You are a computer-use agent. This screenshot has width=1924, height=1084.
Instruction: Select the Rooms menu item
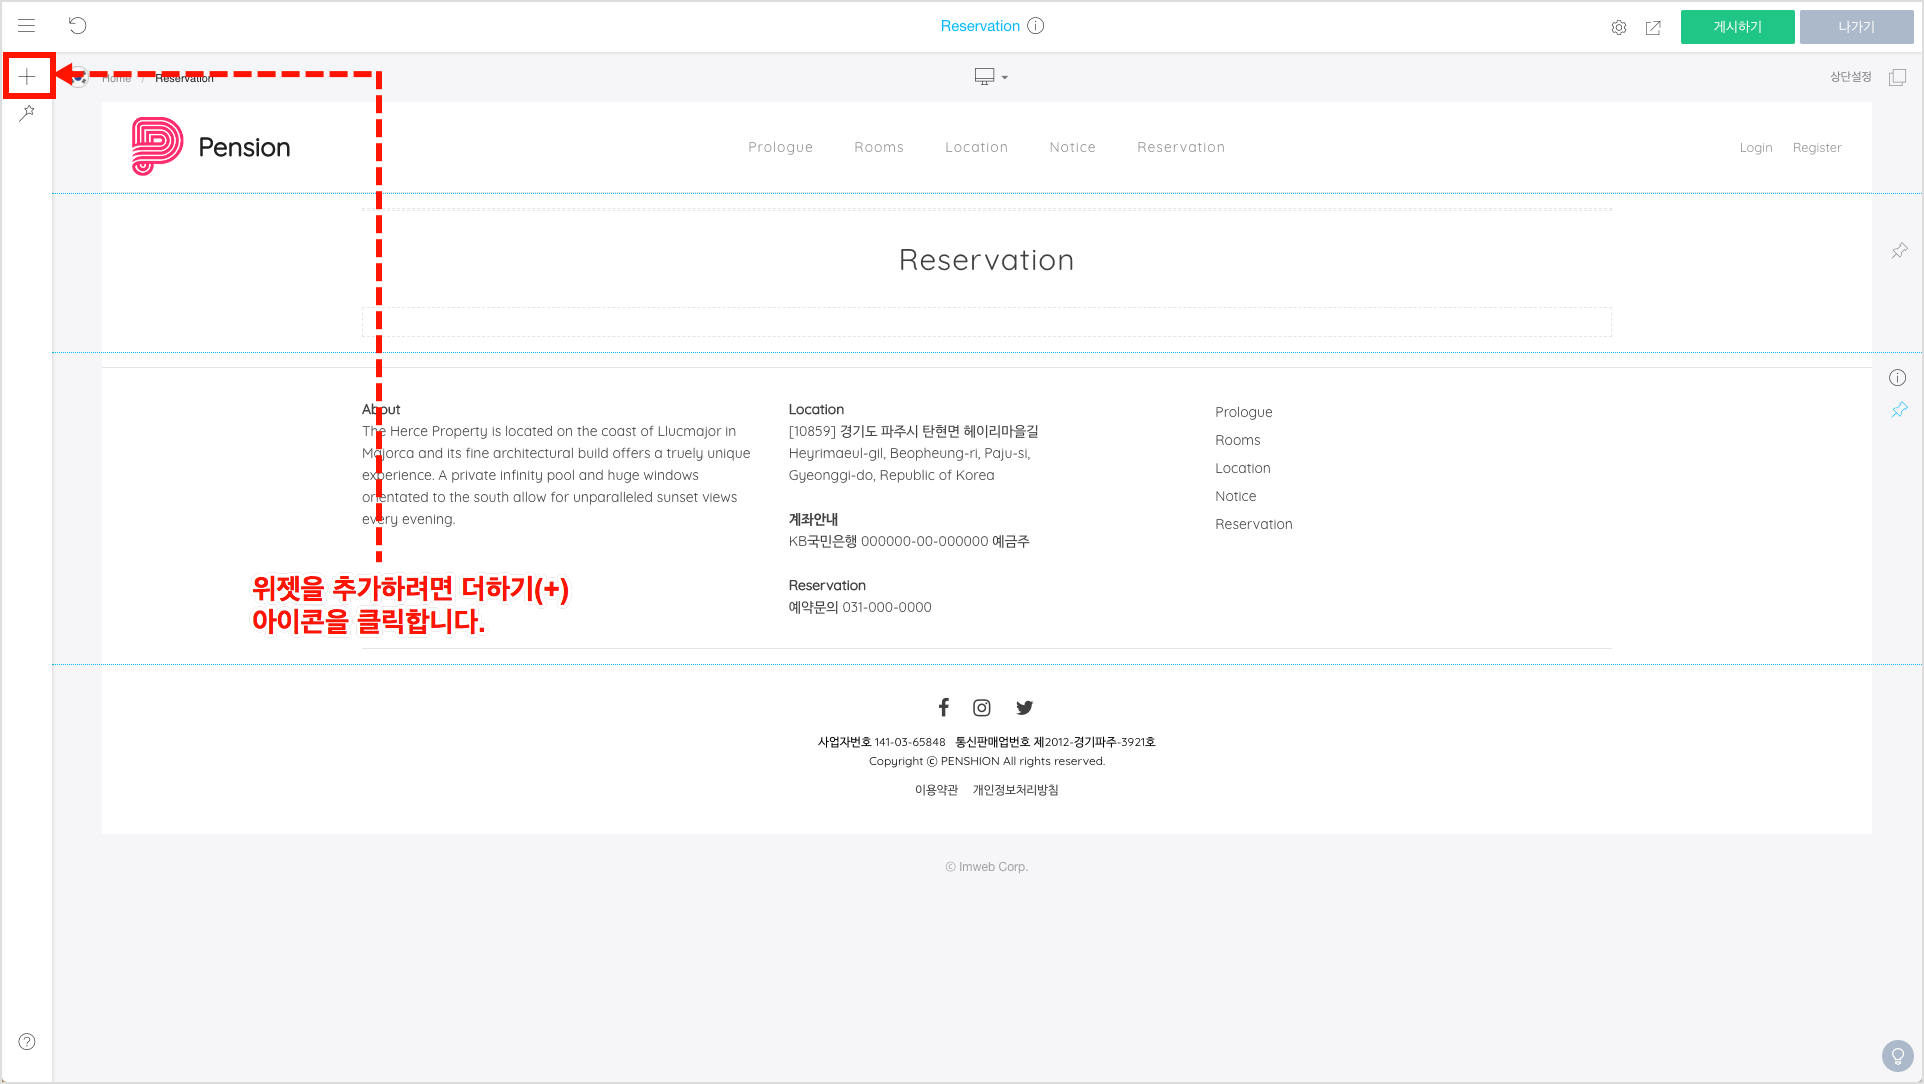[878, 147]
